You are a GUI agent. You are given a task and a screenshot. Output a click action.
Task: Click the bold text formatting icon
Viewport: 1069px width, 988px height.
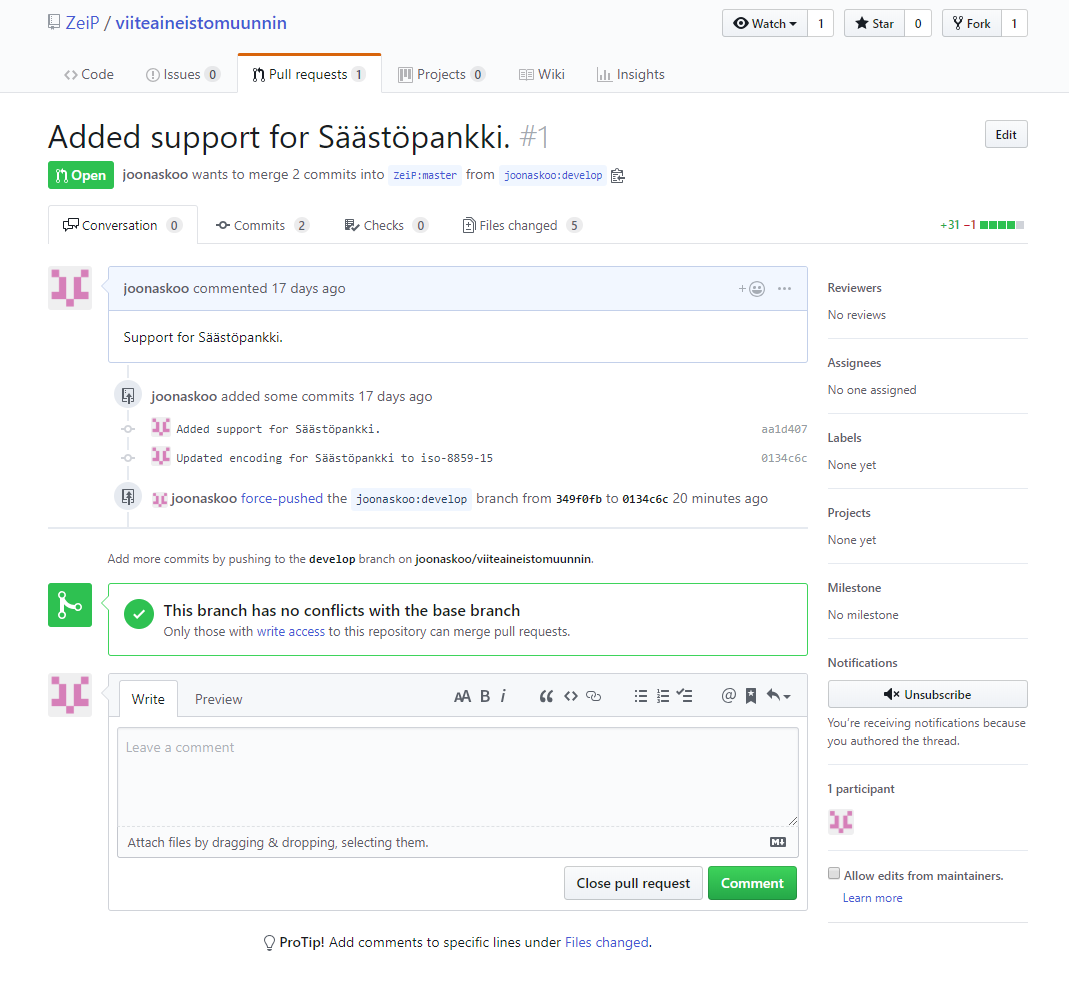(485, 697)
